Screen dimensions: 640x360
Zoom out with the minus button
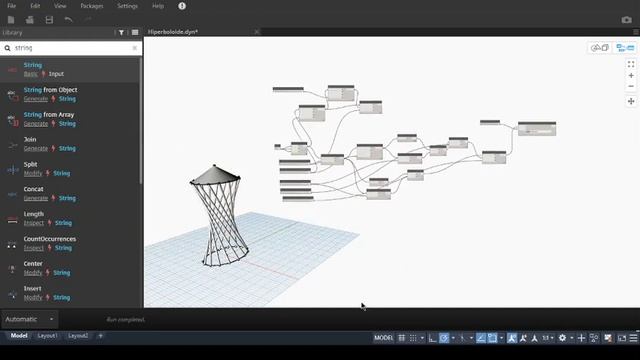click(x=631, y=86)
